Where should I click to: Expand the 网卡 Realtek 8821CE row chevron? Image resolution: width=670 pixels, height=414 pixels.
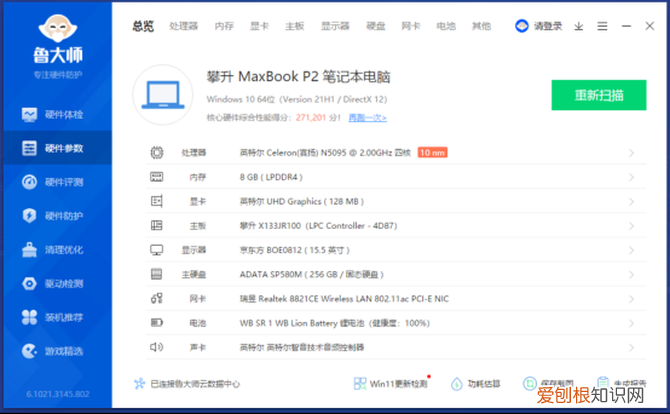click(631, 299)
